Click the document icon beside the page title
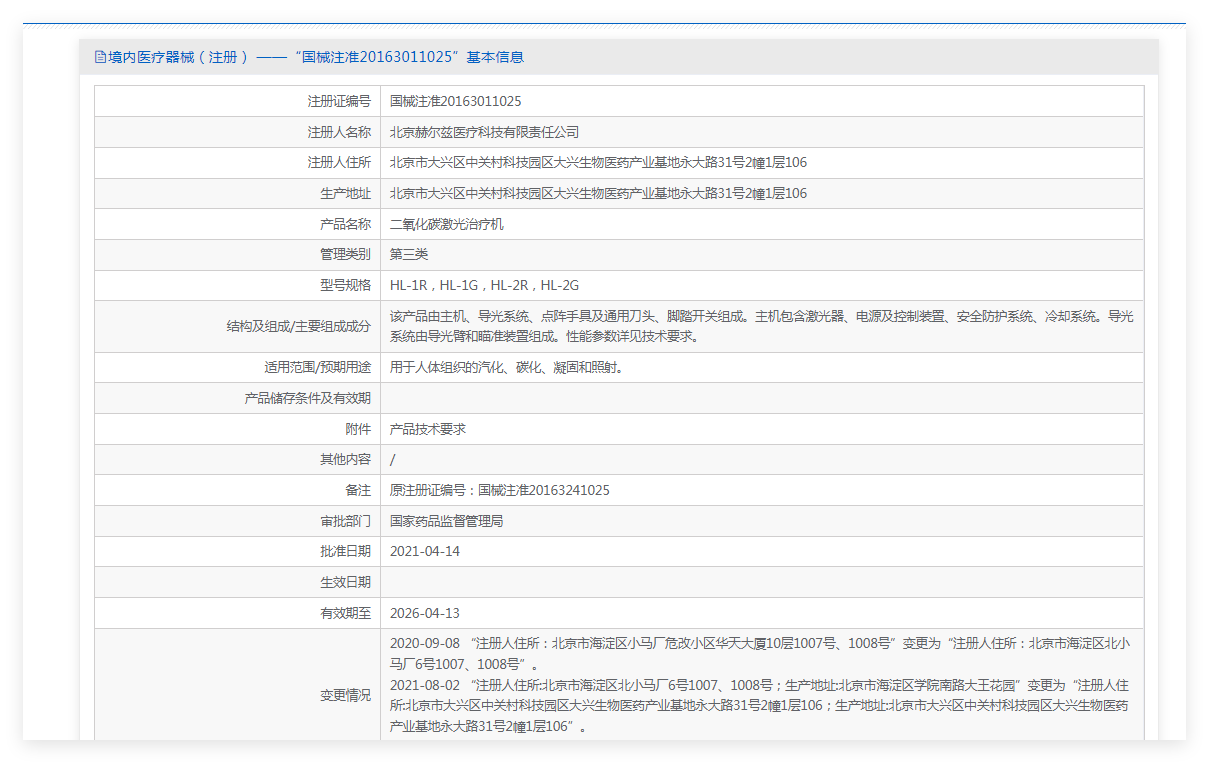This screenshot has height=763, width=1209. click(x=100, y=57)
